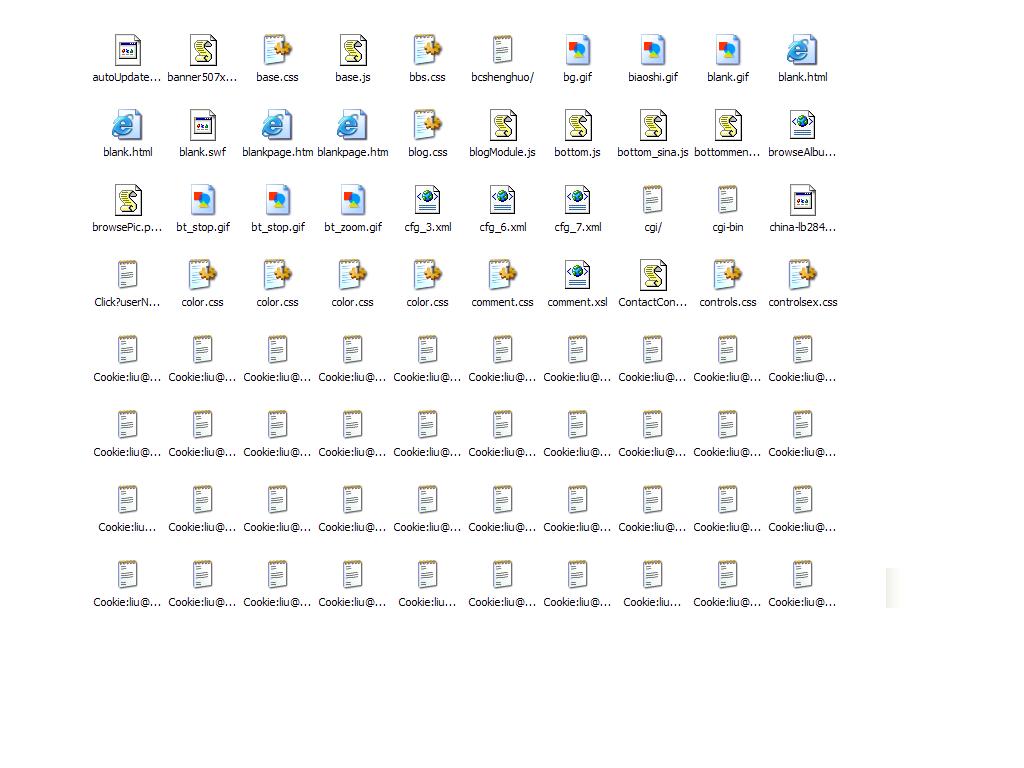
Task: Open the cfg_3.xml file
Action: pyautogui.click(x=427, y=201)
